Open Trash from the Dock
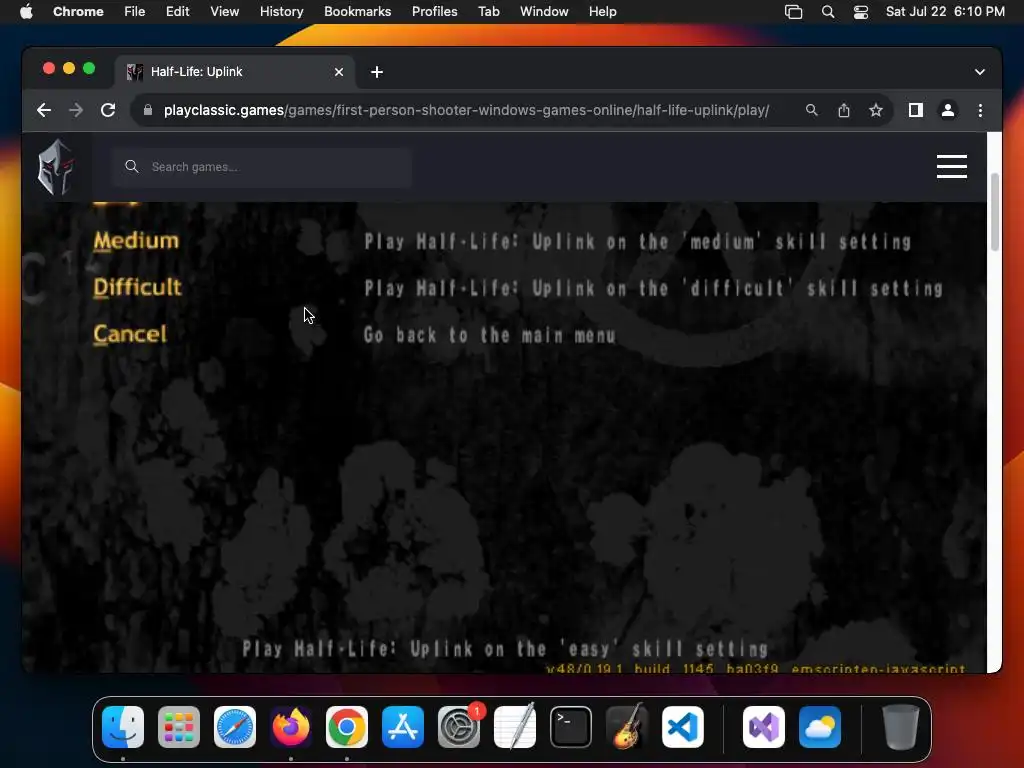The height and width of the screenshot is (768, 1024). pos(901,727)
